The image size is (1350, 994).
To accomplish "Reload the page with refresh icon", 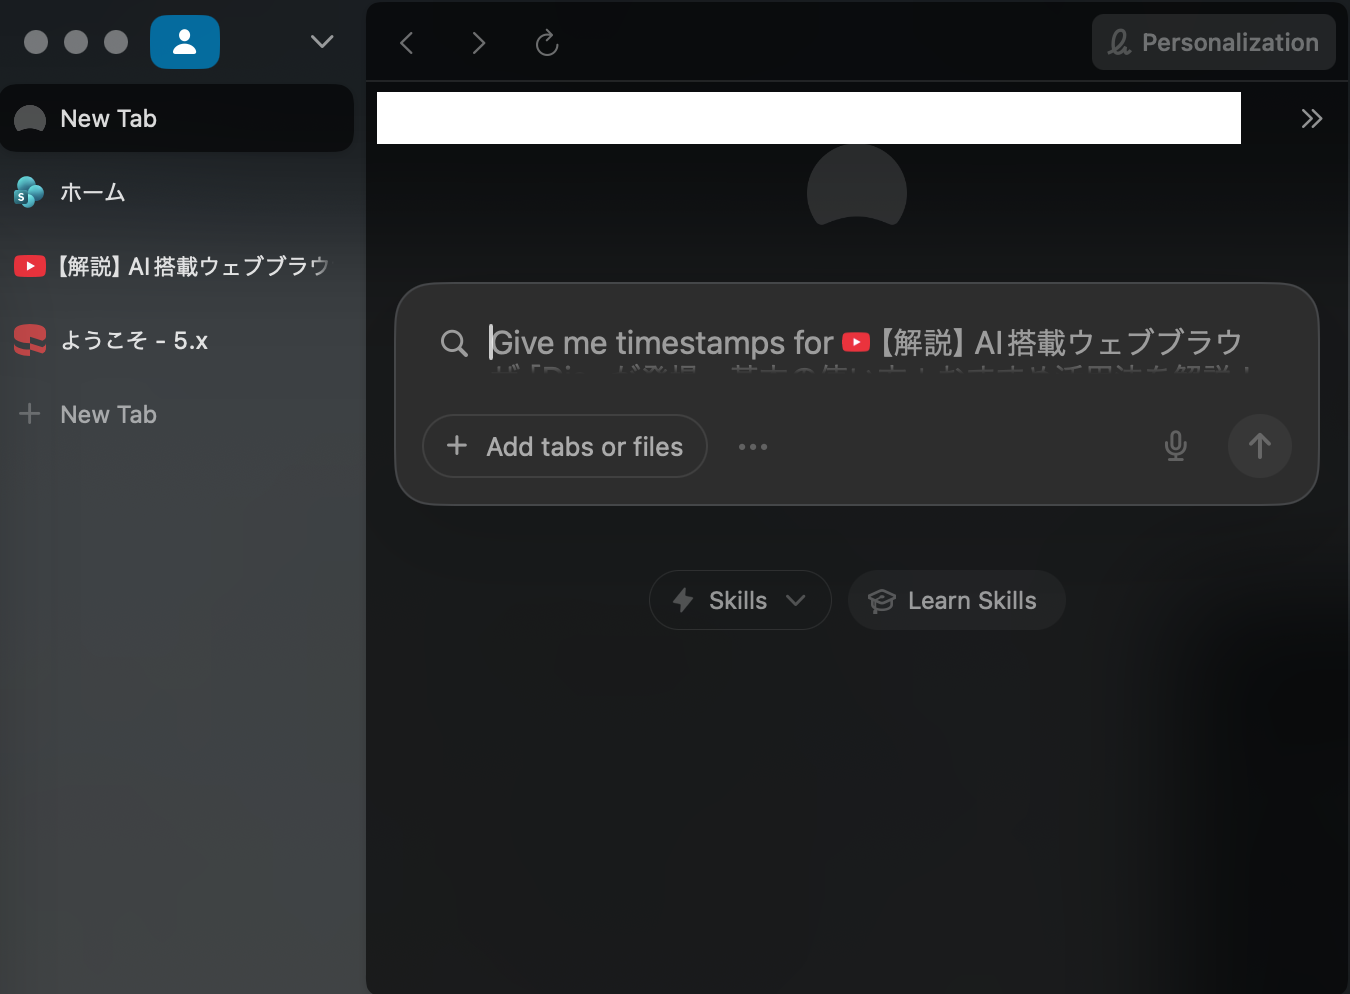I will (x=546, y=43).
